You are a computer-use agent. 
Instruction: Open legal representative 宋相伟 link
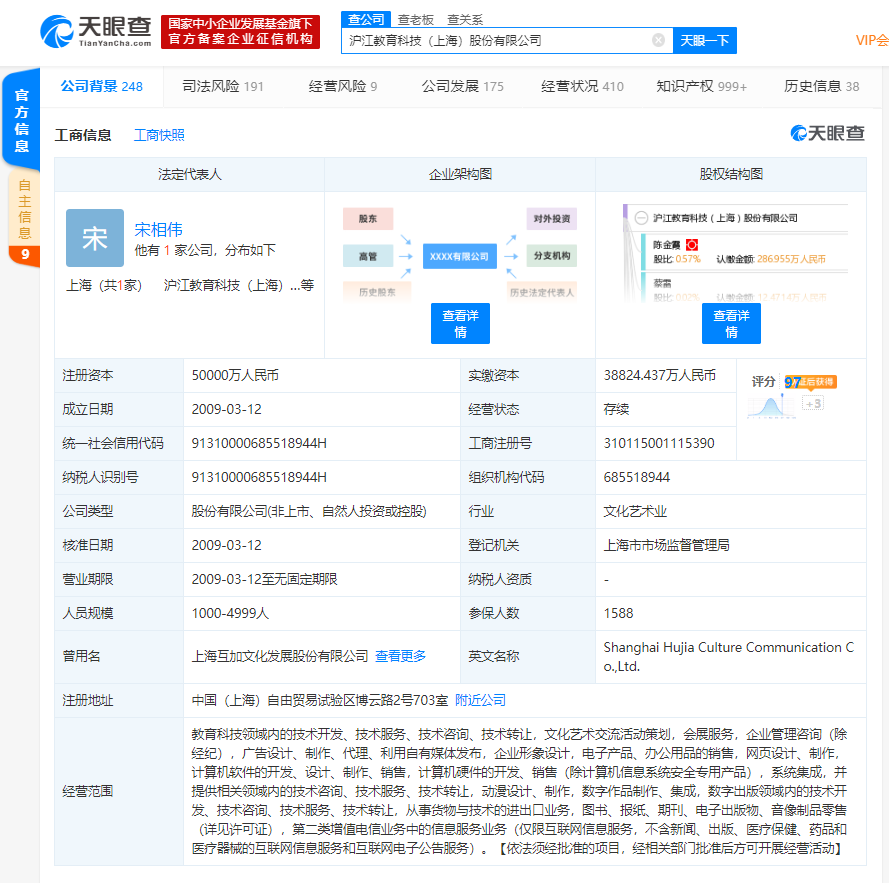click(158, 230)
